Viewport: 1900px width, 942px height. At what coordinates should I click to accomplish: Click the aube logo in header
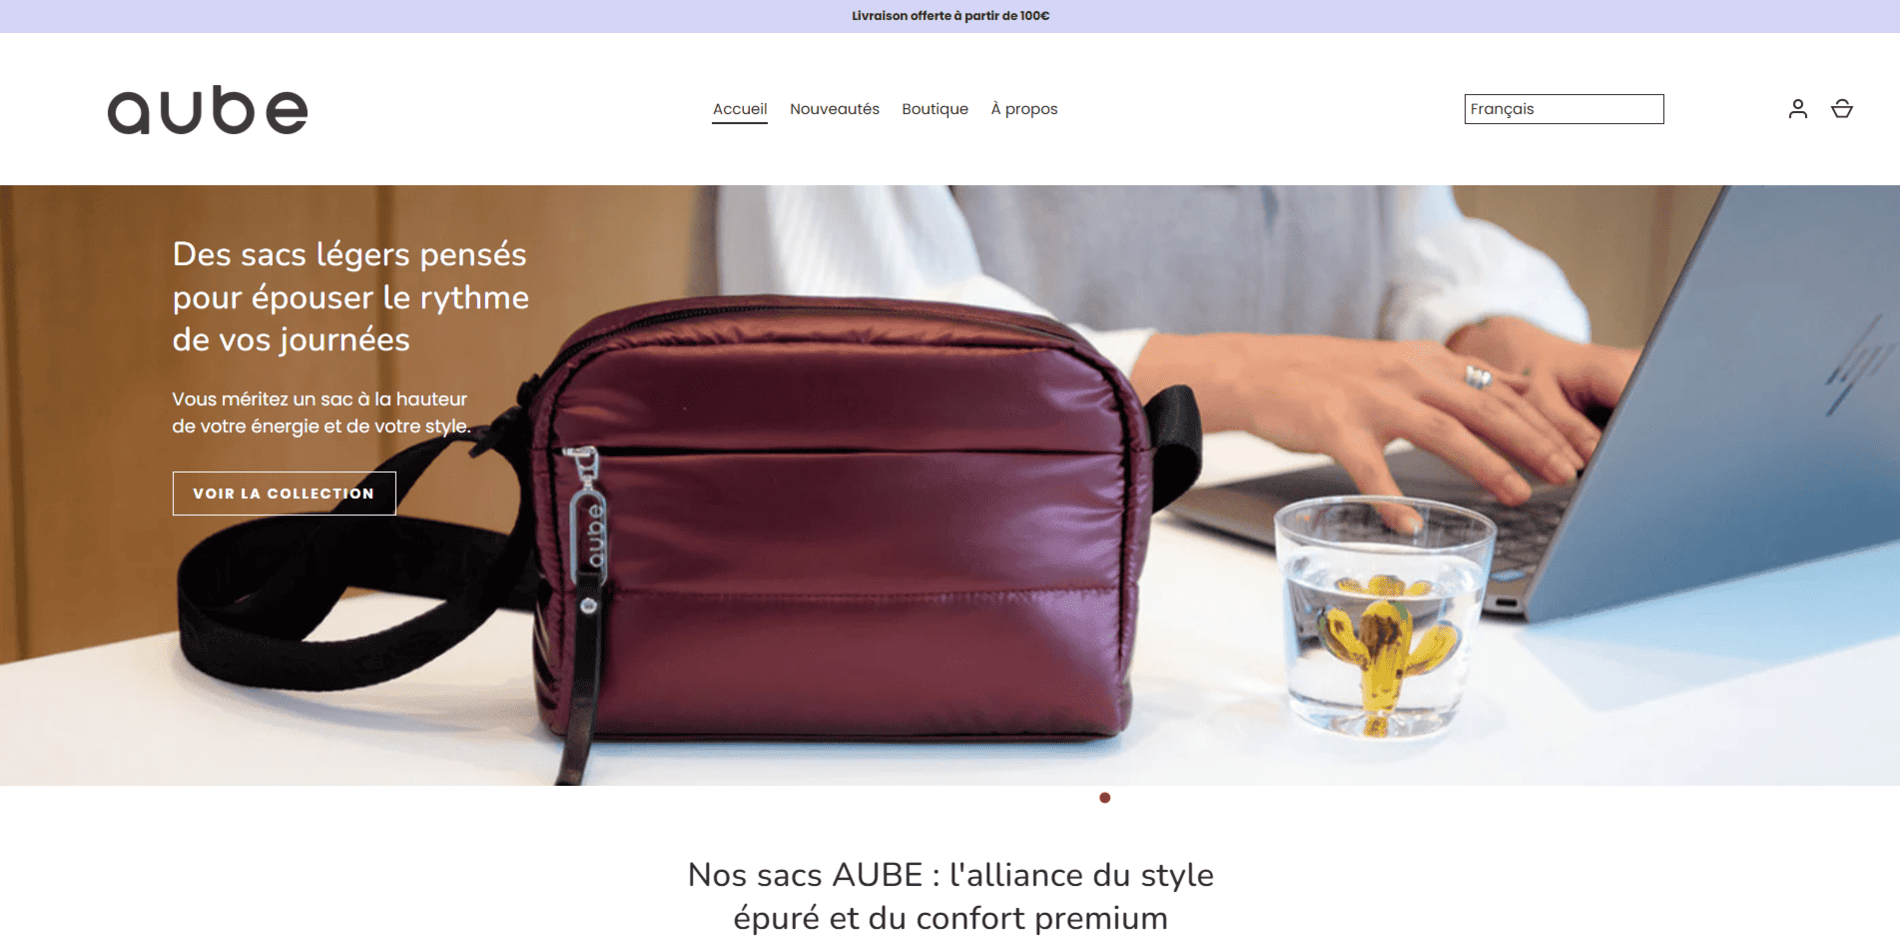click(x=208, y=110)
